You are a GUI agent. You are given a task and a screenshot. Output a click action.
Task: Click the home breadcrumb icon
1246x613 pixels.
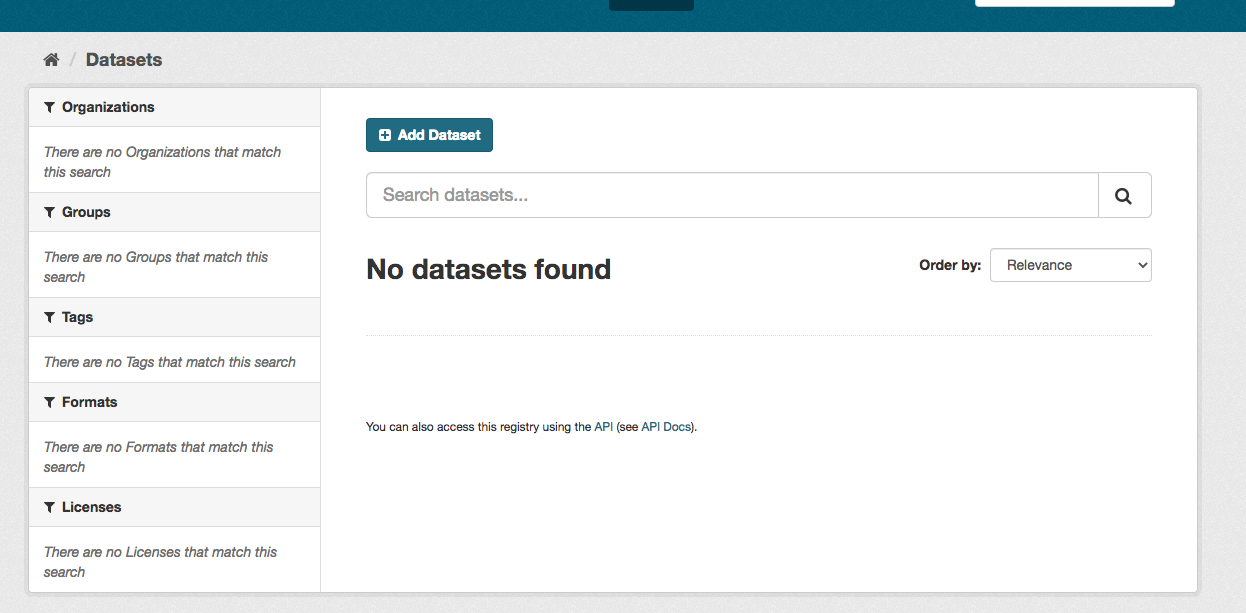[51, 59]
